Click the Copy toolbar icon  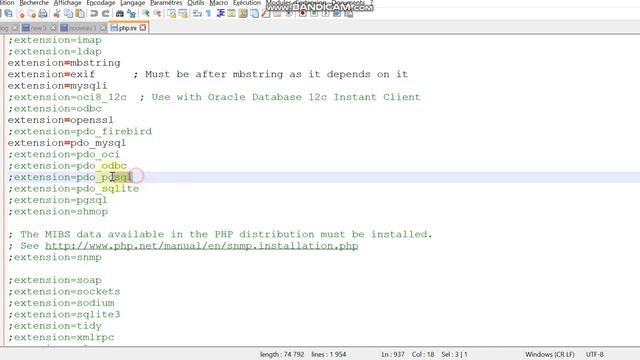click(69, 13)
